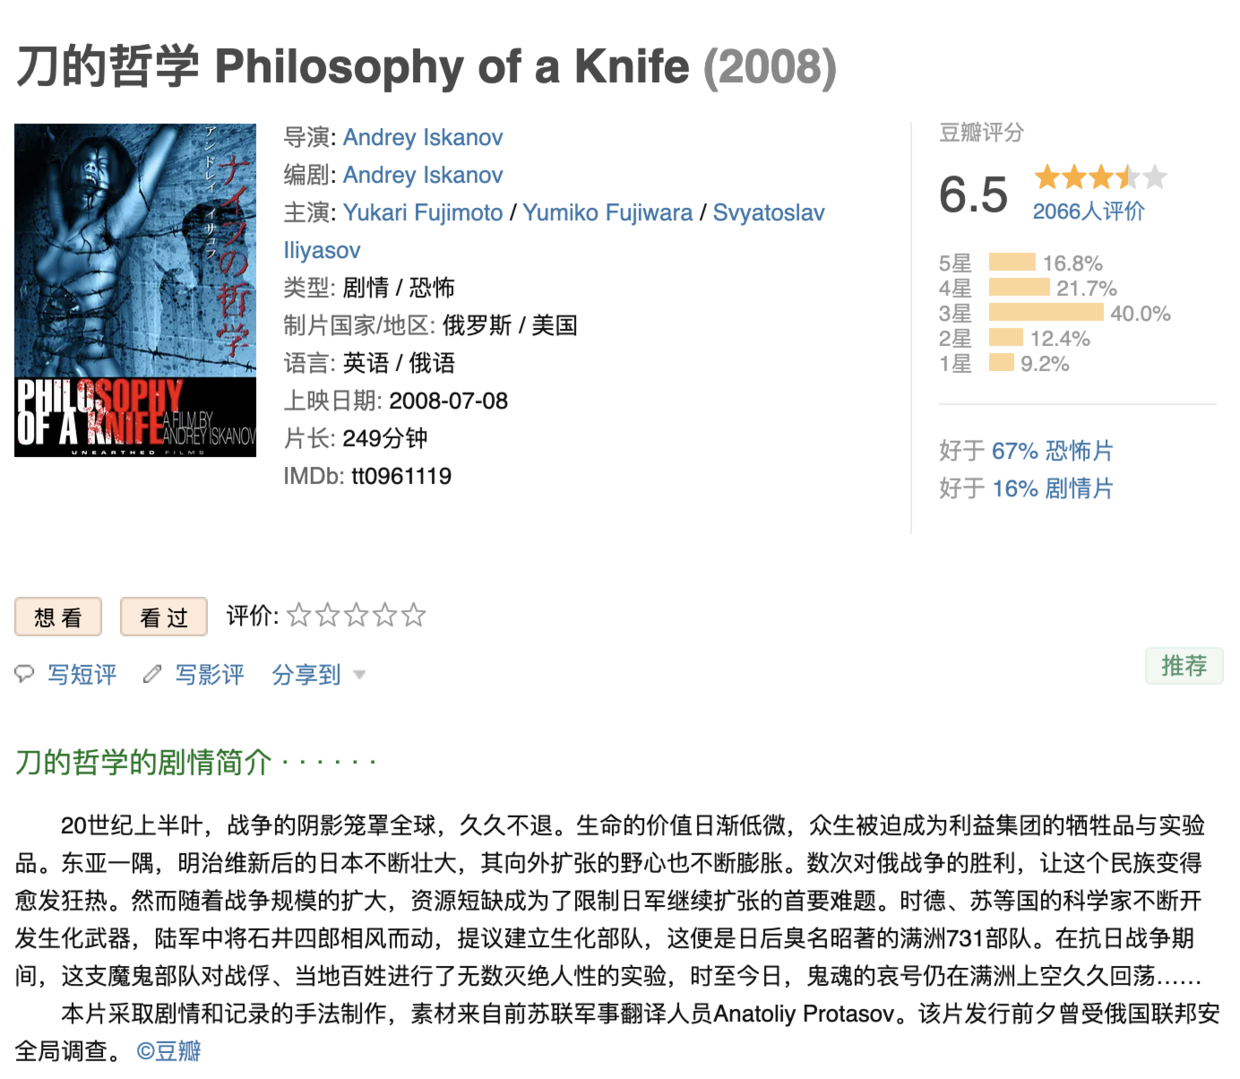The width and height of the screenshot is (1240, 1079).
Task: Mark film as 想看
Action: click(x=58, y=617)
